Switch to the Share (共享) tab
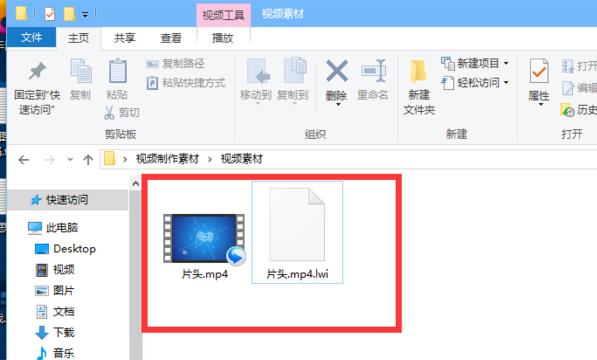Image resolution: width=597 pixels, height=360 pixels. tap(125, 38)
